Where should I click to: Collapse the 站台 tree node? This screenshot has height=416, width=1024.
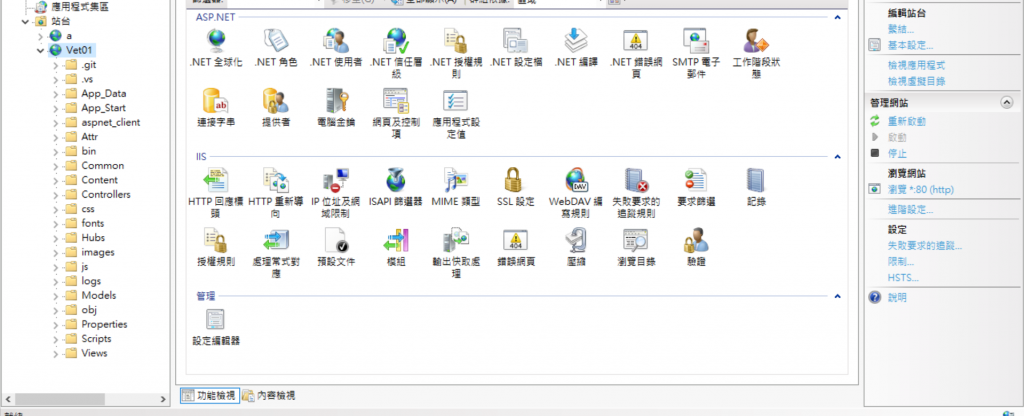pos(25,22)
